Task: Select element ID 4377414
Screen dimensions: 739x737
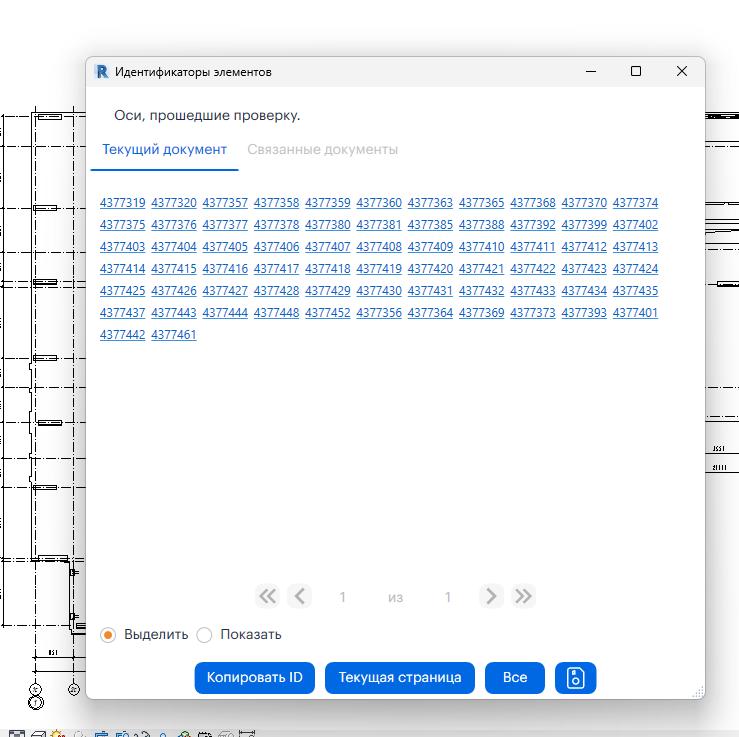Action: pyautogui.click(x=123, y=269)
